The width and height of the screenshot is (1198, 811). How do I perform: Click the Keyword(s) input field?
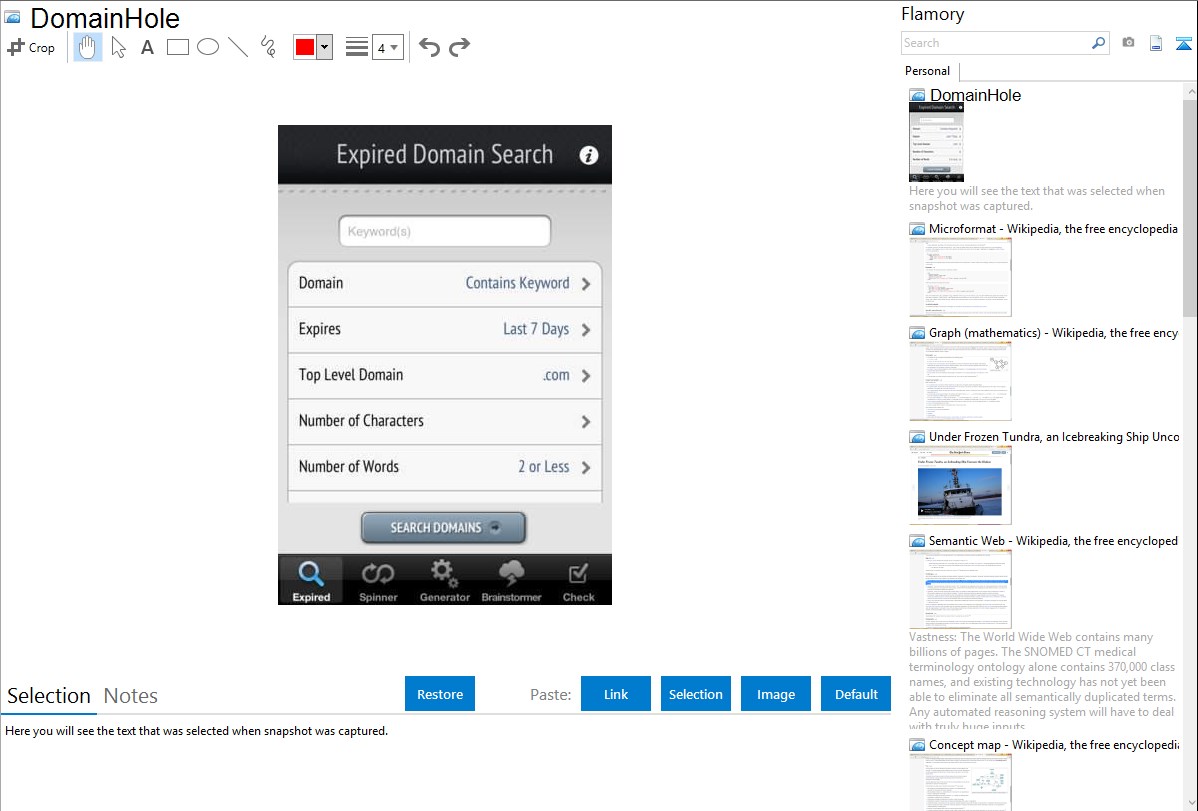coord(445,231)
